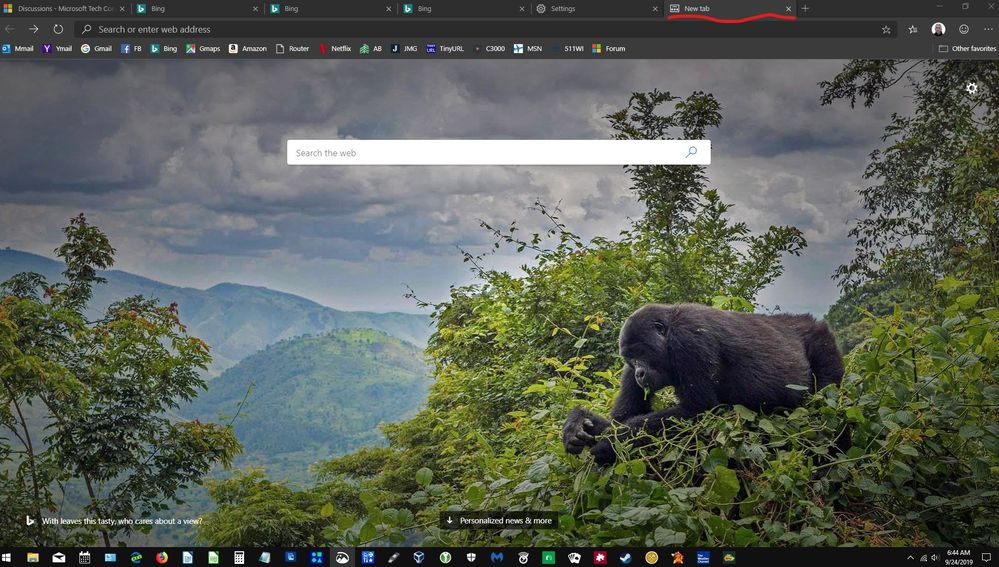Open the Favorites list icon
This screenshot has height=567, width=999.
tap(913, 29)
